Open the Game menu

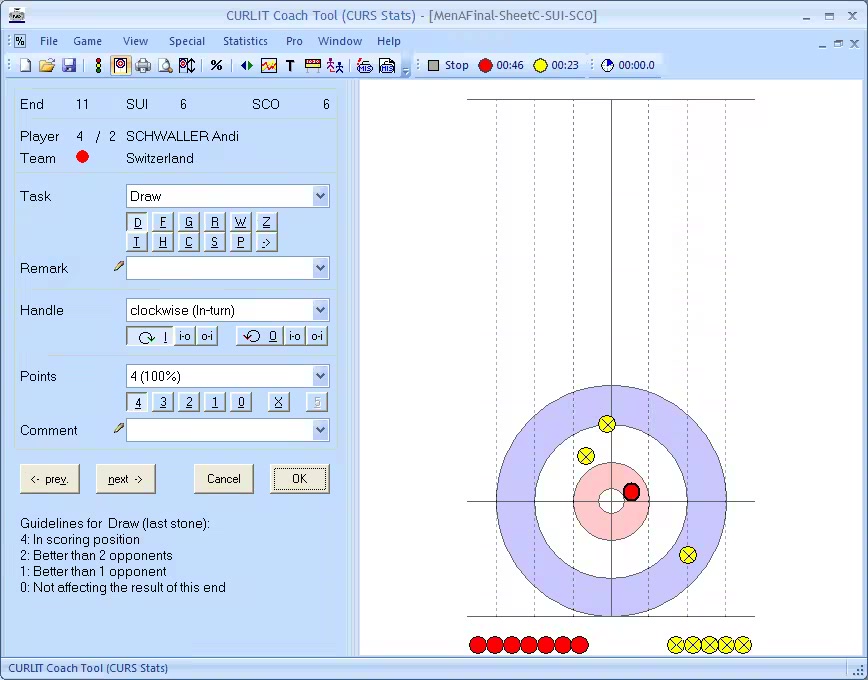[87, 41]
